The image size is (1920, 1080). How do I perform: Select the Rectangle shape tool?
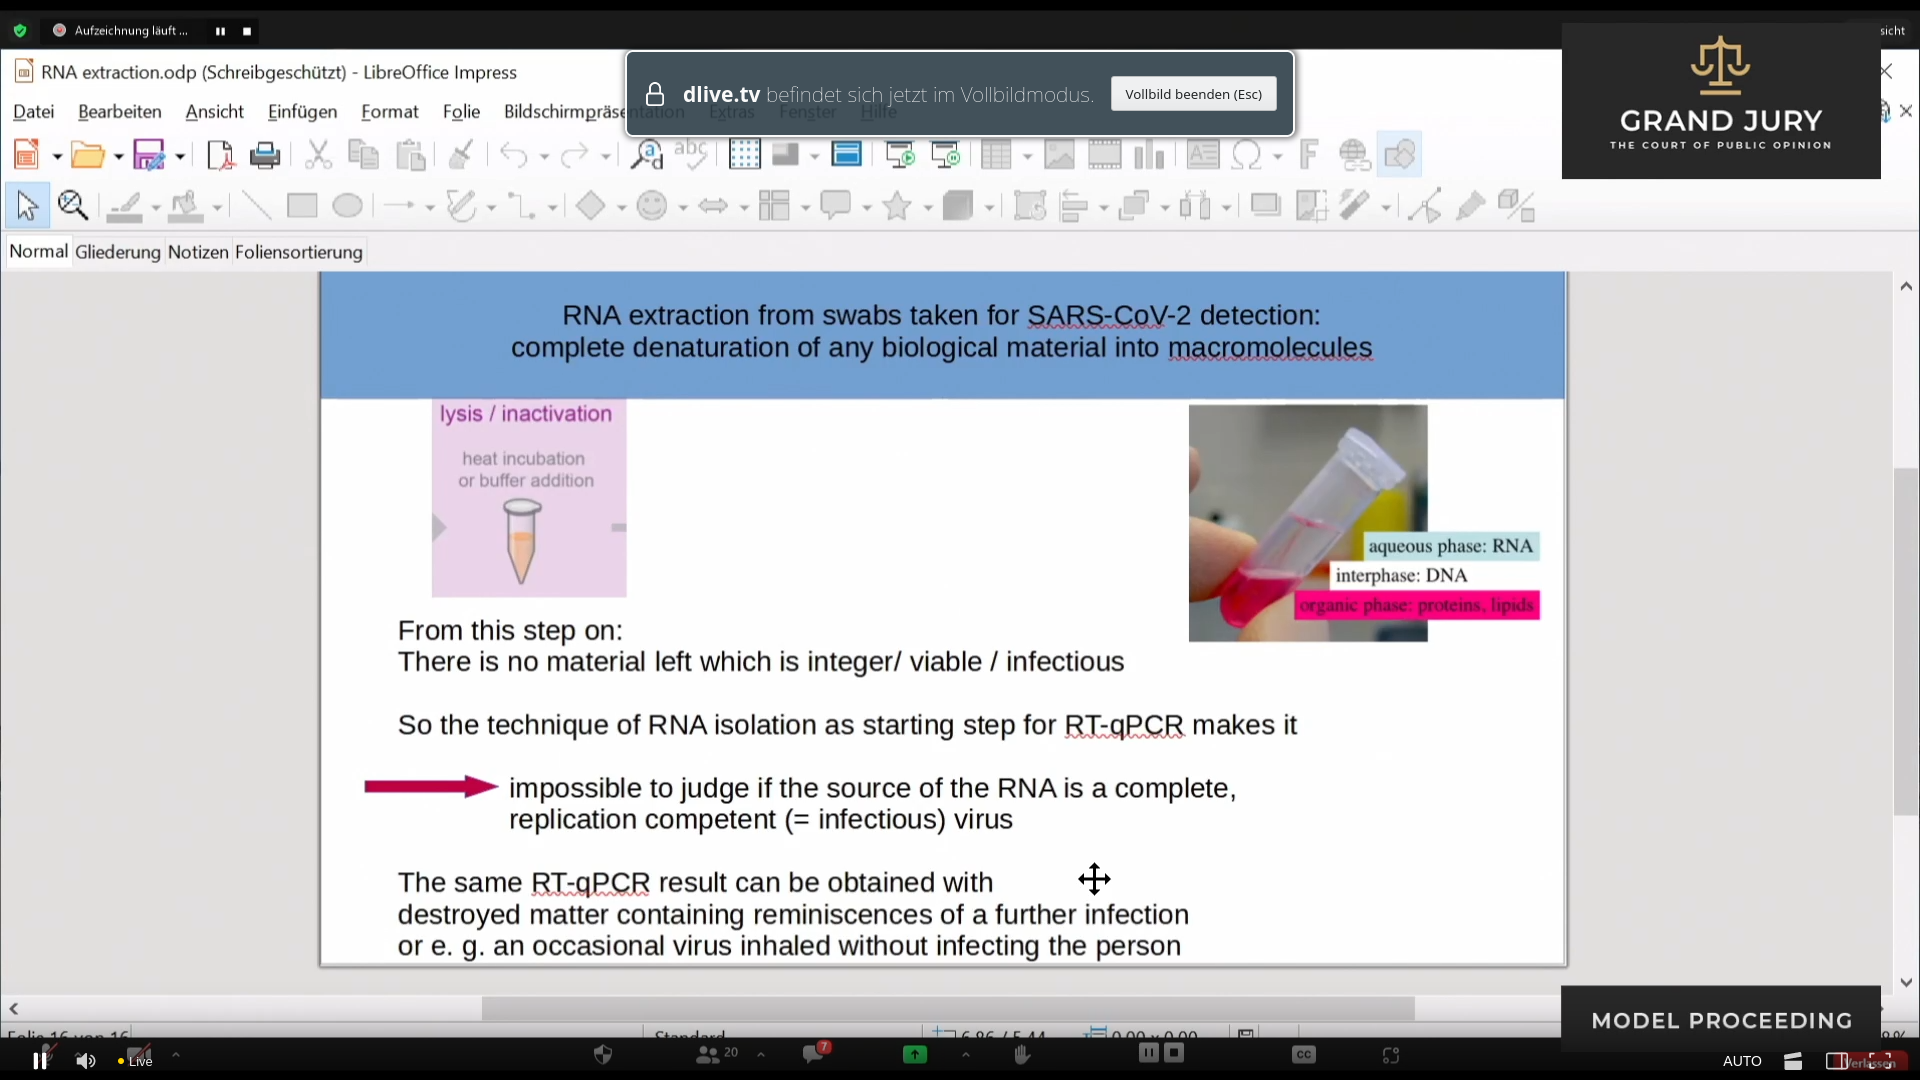(302, 206)
